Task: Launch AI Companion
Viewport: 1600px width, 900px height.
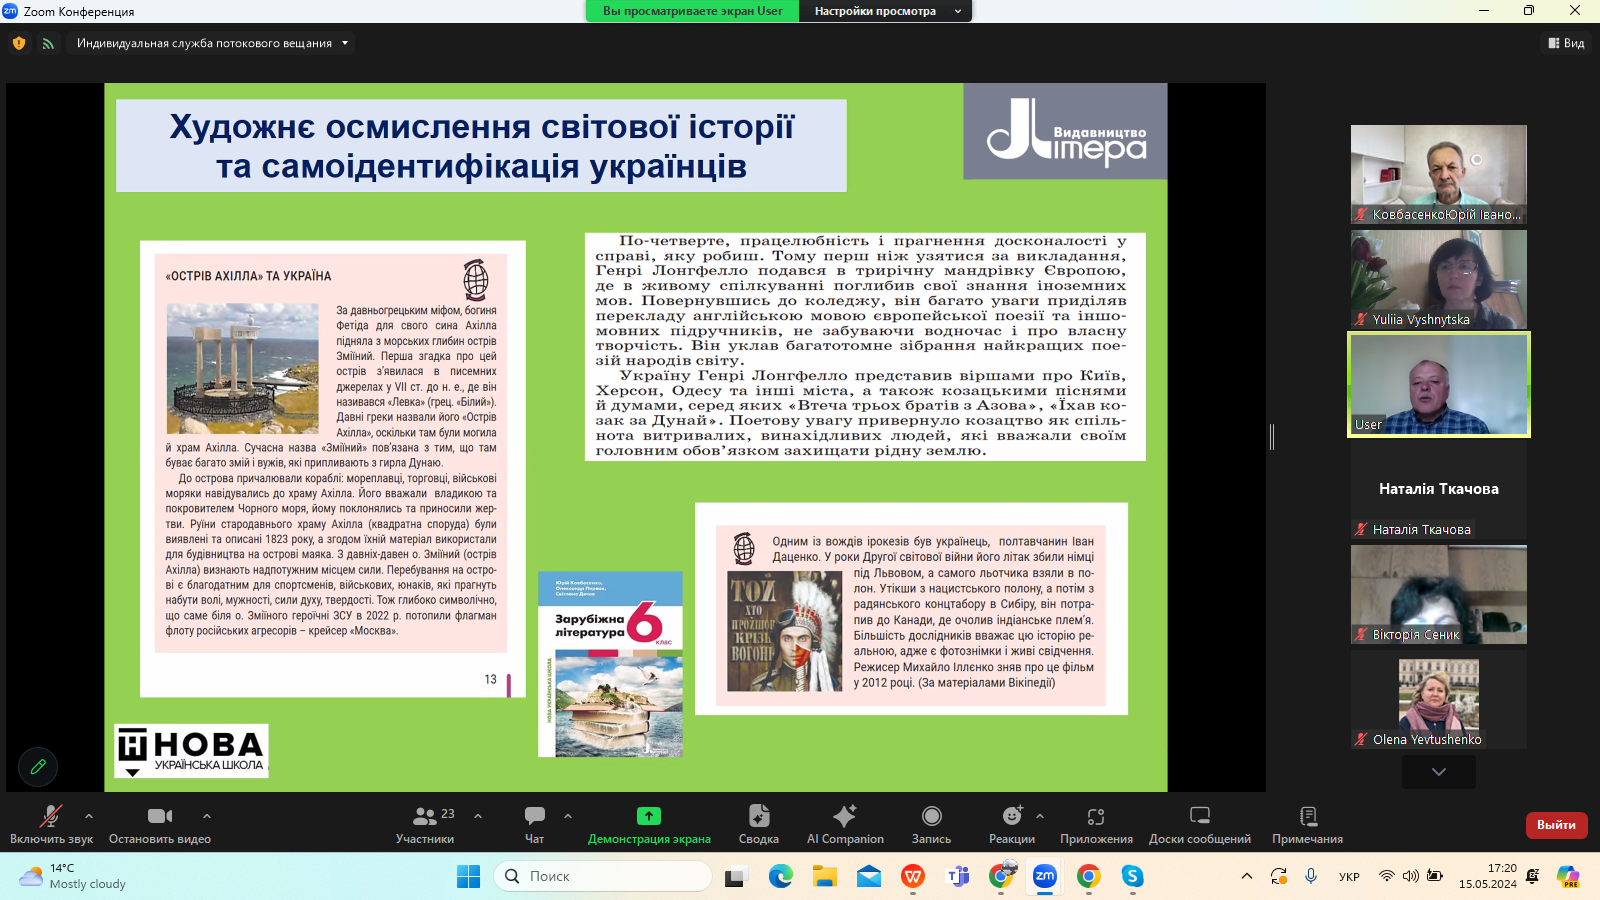Action: [x=845, y=825]
